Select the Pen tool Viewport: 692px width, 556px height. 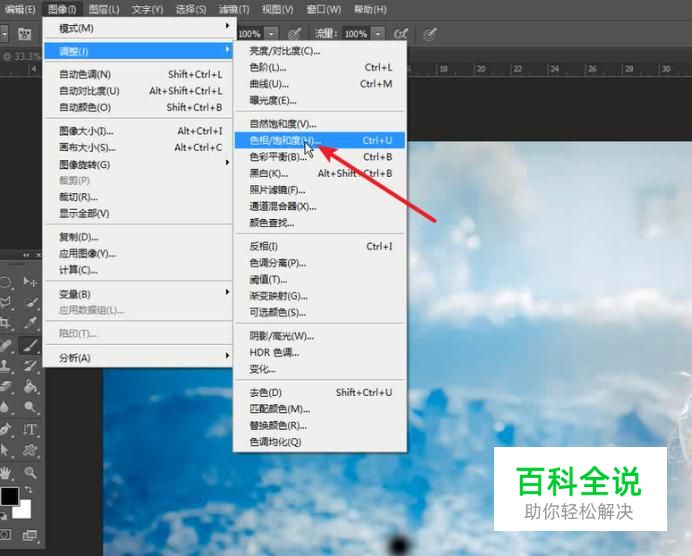[x=4, y=429]
